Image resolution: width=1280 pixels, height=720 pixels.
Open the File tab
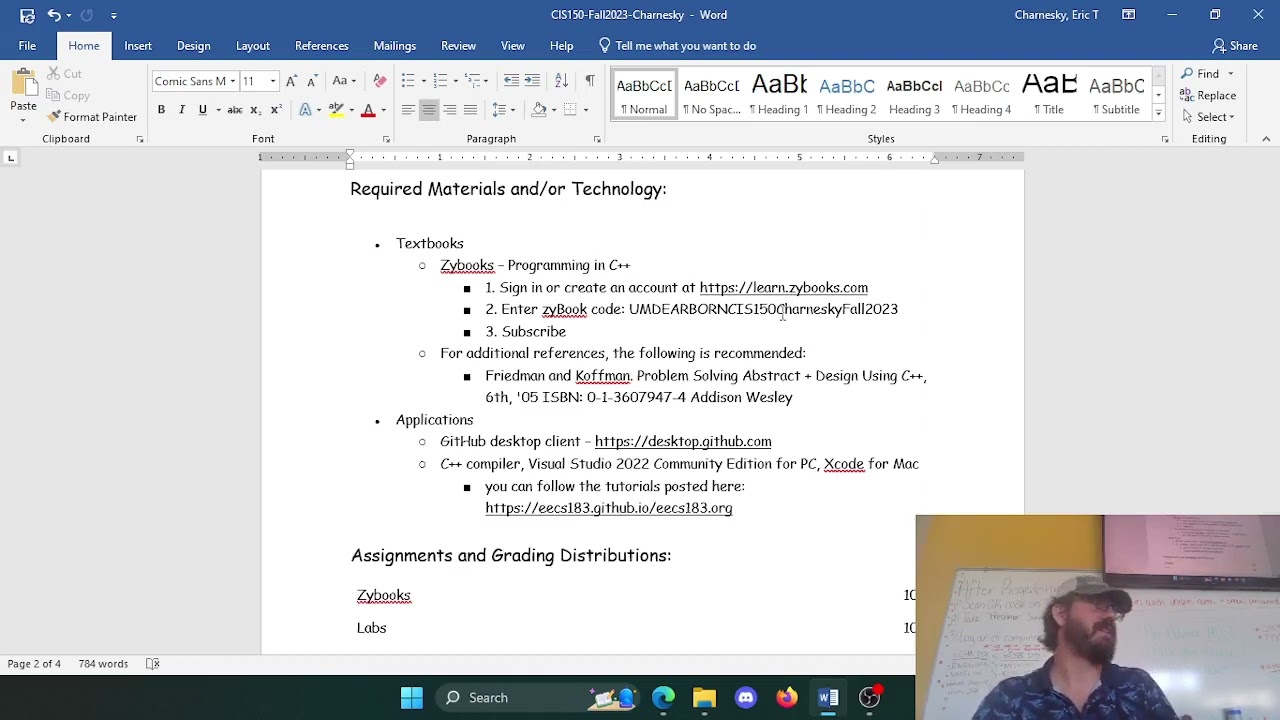pos(27,46)
